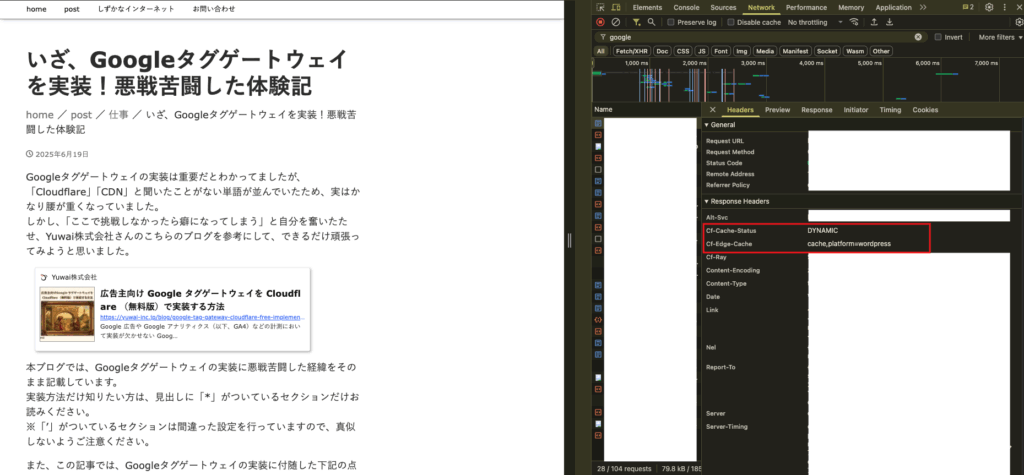Filter requests by Fetch/XHR
This screenshot has height=475, width=1024.
point(632,51)
